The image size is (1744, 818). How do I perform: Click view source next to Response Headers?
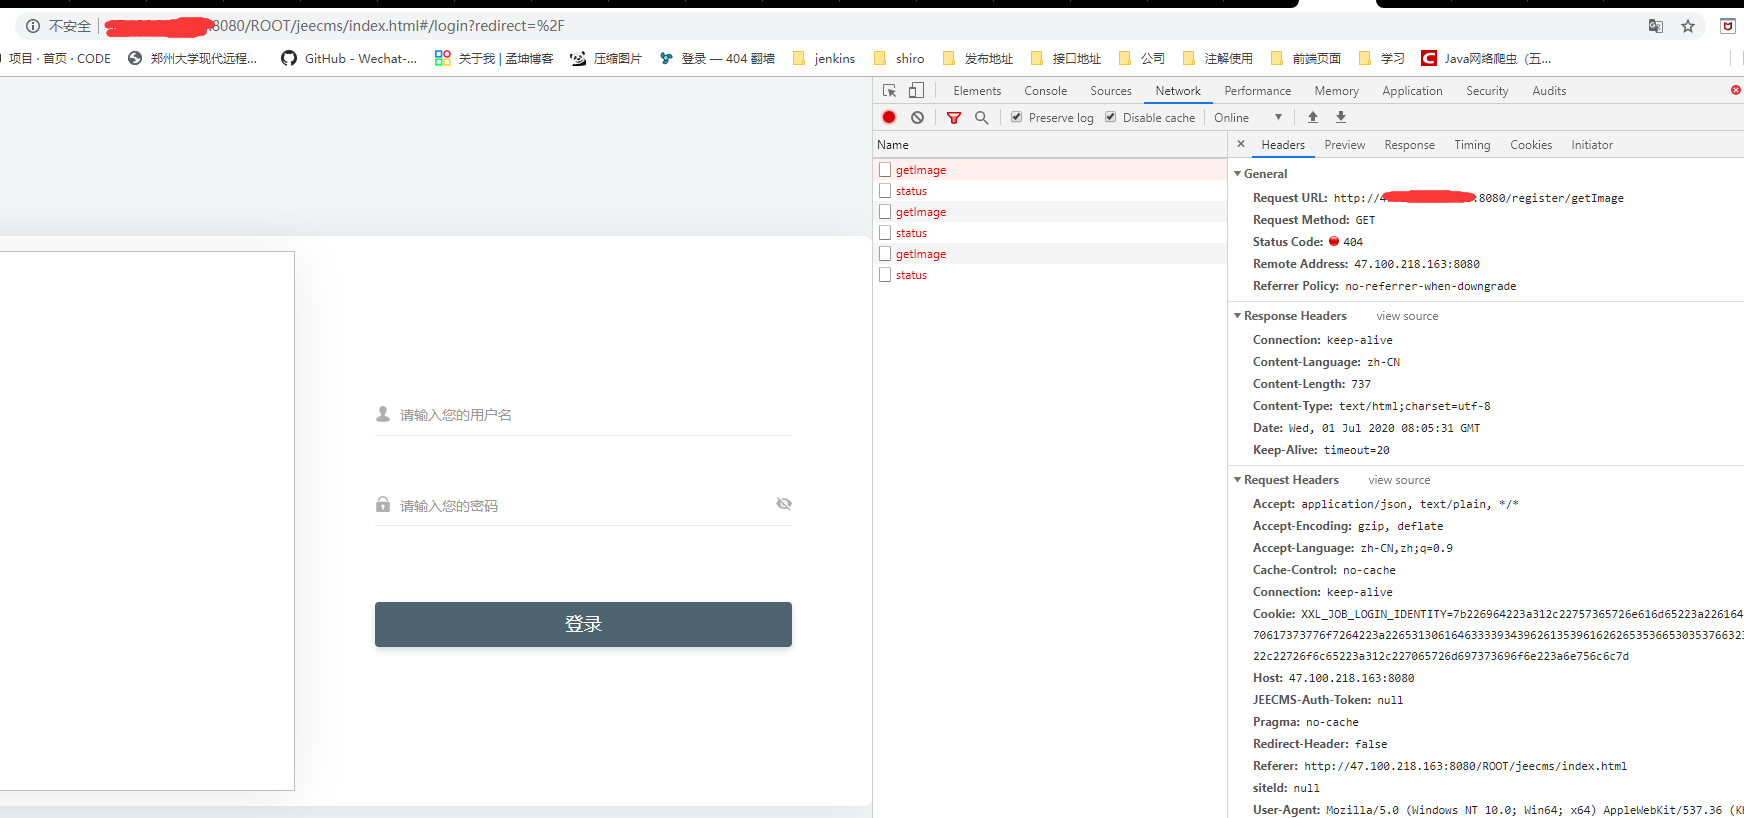point(1407,316)
